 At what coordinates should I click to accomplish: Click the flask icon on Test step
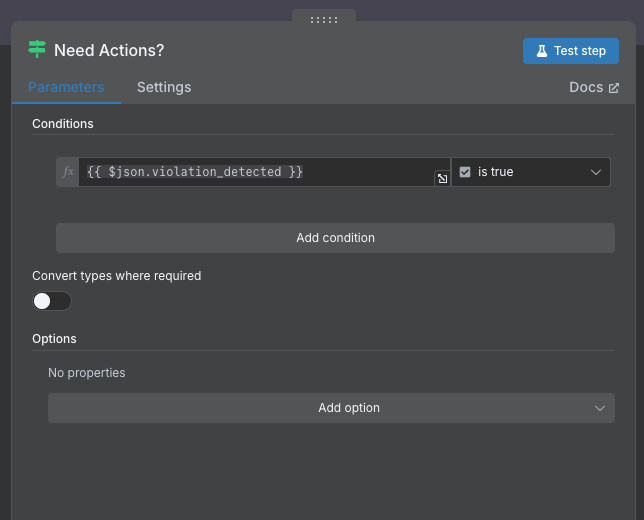coord(541,51)
